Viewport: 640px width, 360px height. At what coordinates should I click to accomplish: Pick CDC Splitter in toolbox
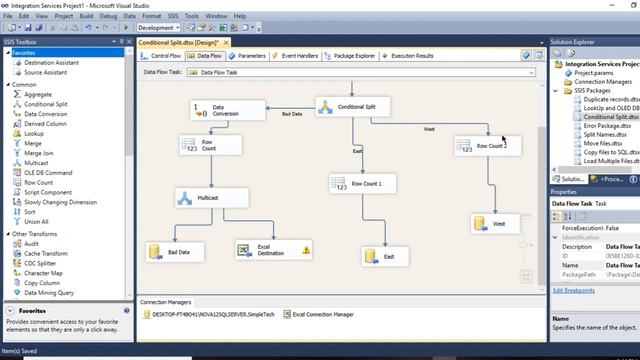(x=40, y=263)
